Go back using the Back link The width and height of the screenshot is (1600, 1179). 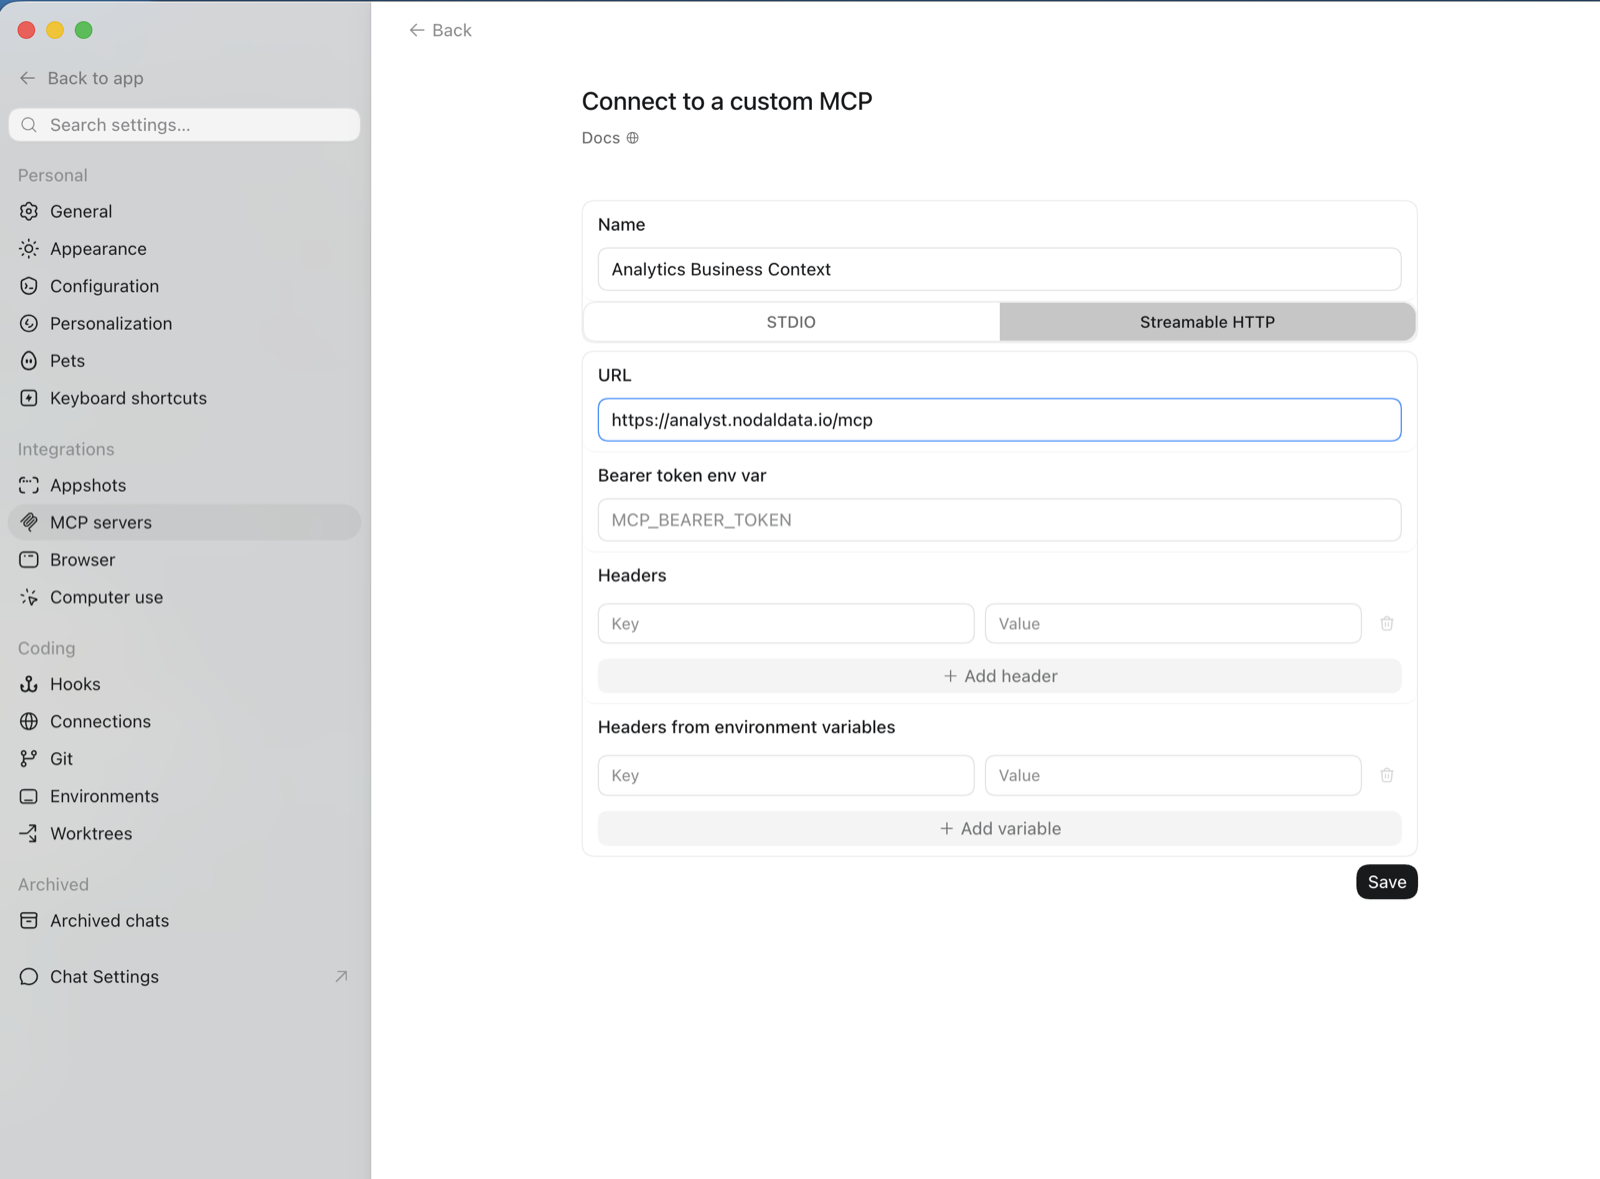pos(440,30)
